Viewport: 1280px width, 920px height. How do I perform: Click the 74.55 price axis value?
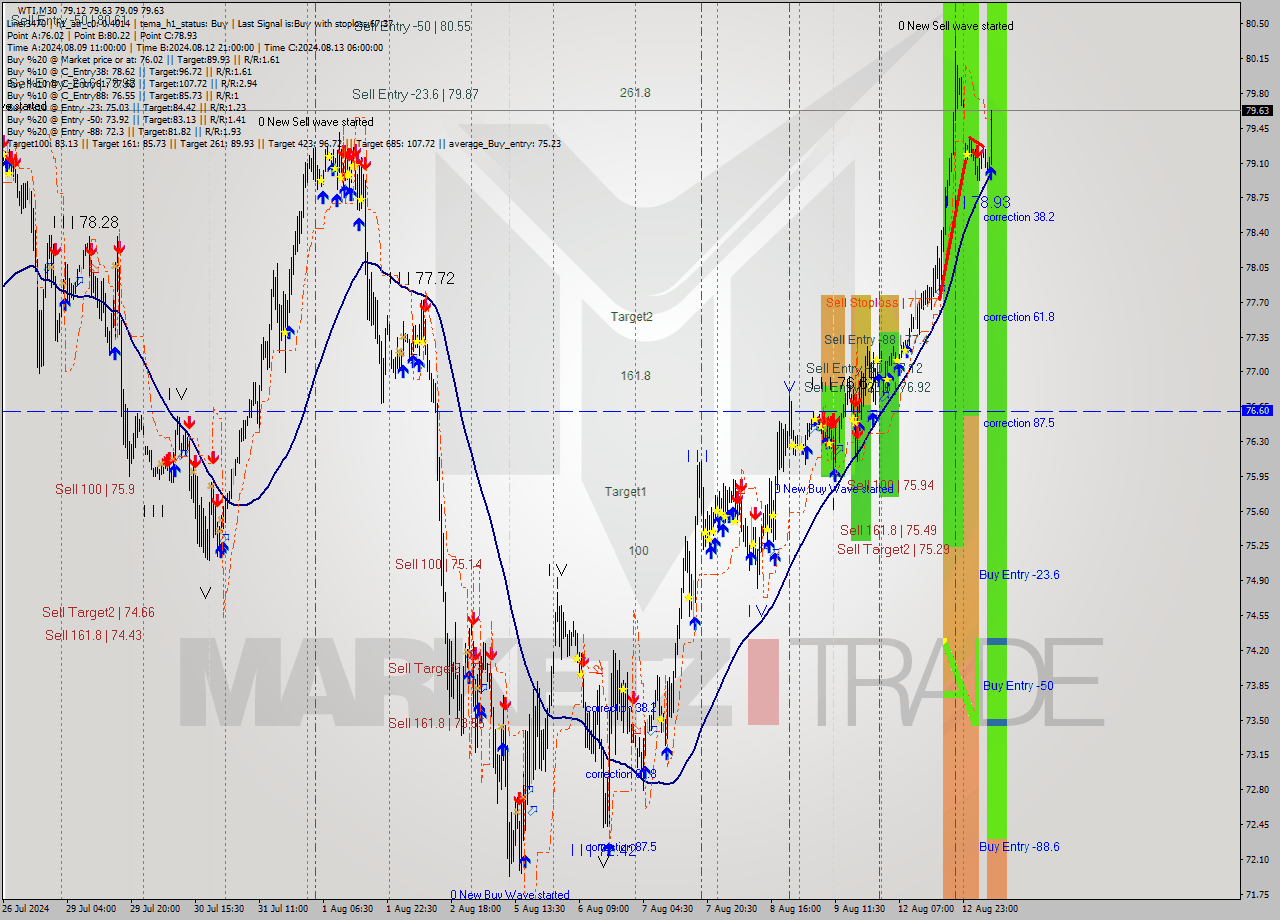coord(1258,616)
